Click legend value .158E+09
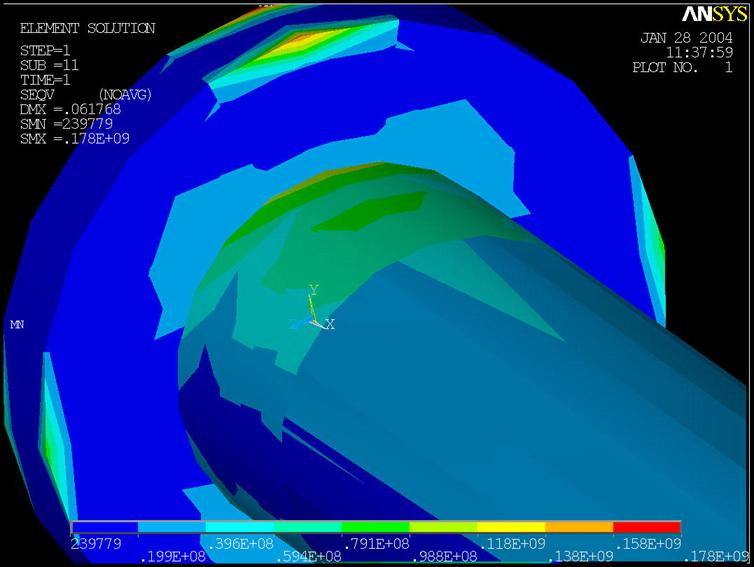This screenshot has width=754, height=567. (x=648, y=544)
